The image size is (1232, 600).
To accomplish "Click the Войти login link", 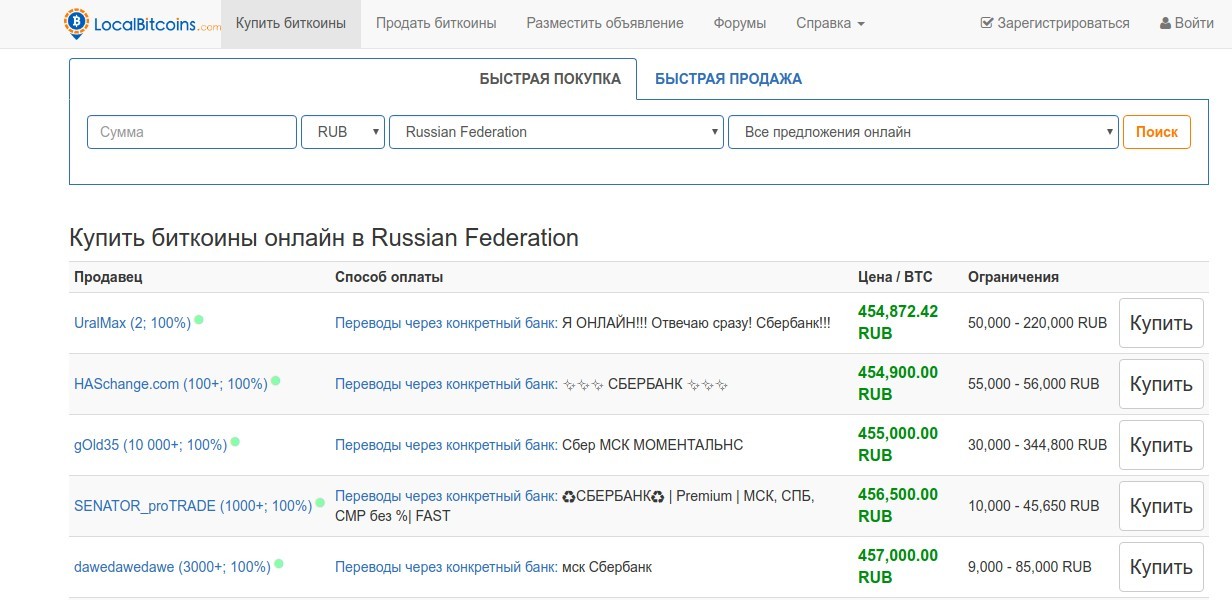I will point(1187,23).
